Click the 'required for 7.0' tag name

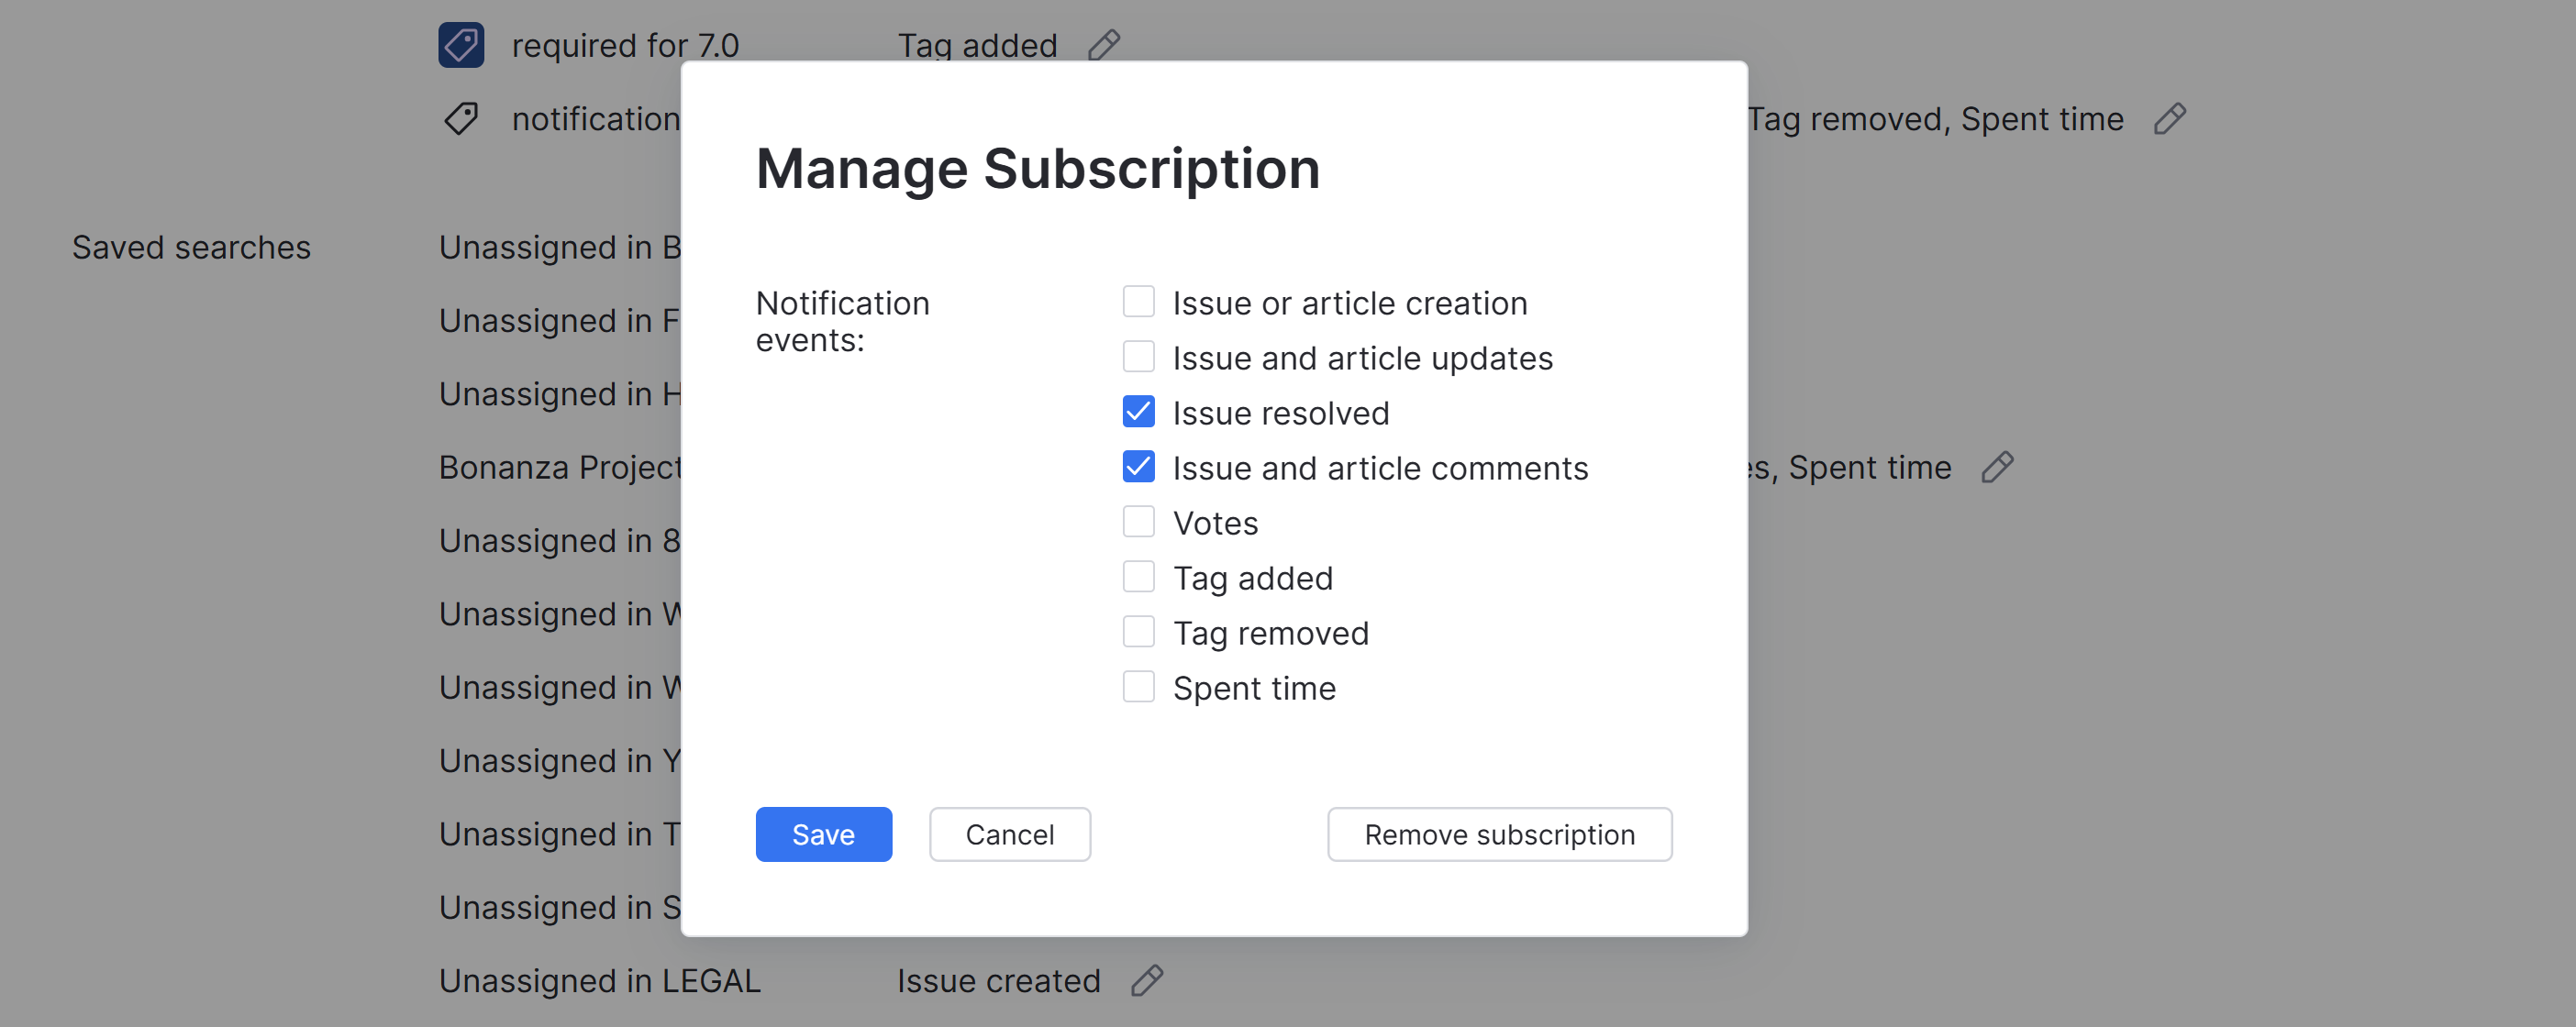click(x=625, y=46)
